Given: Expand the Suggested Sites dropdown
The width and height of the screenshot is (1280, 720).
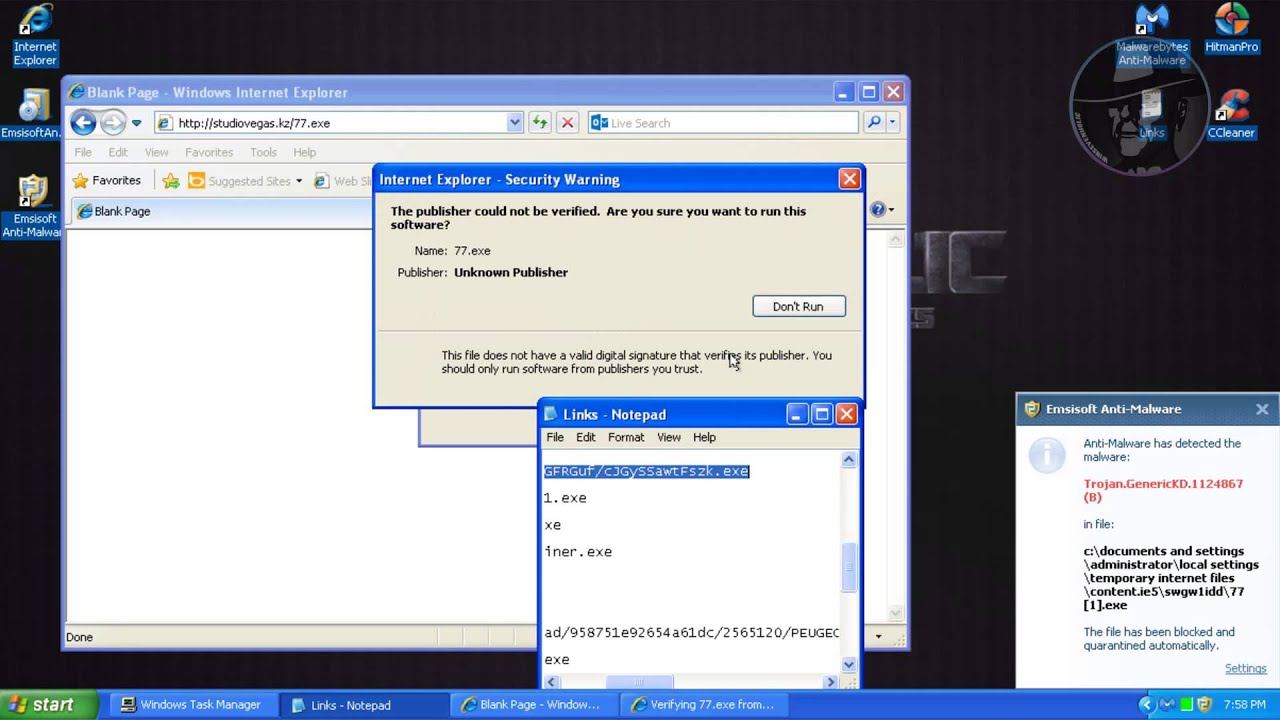Looking at the screenshot, I should (298, 181).
